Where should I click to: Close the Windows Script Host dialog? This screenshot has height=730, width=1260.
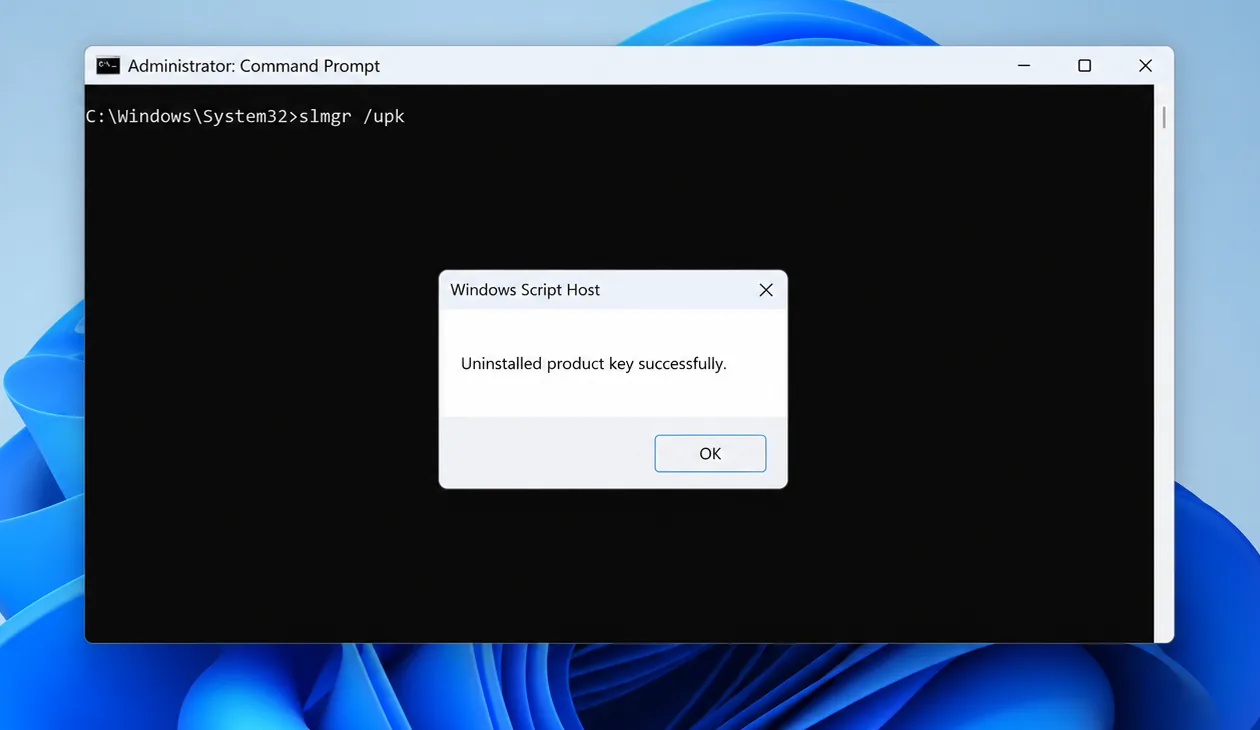(766, 290)
